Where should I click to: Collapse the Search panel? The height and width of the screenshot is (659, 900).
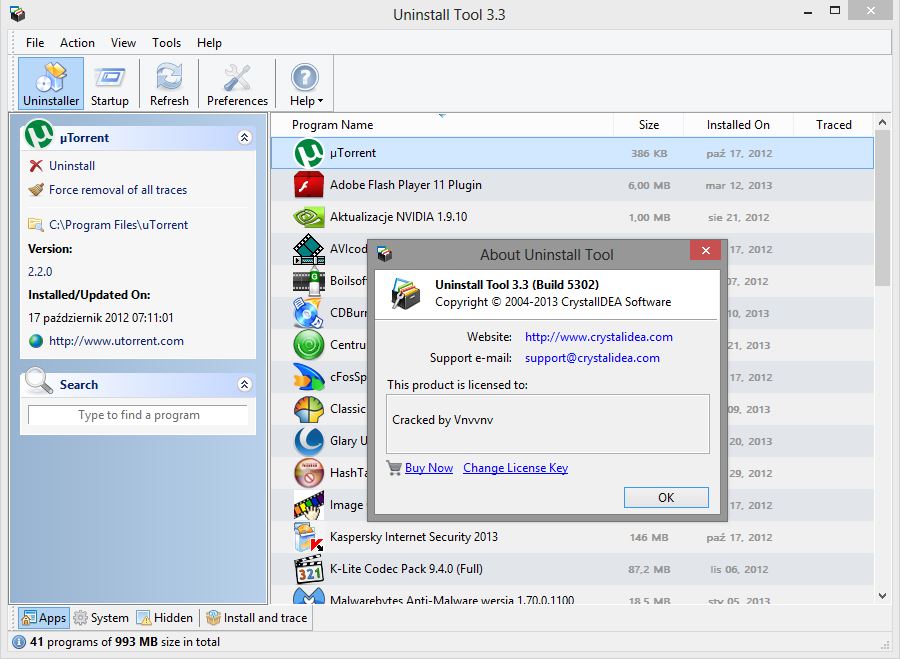(x=245, y=384)
